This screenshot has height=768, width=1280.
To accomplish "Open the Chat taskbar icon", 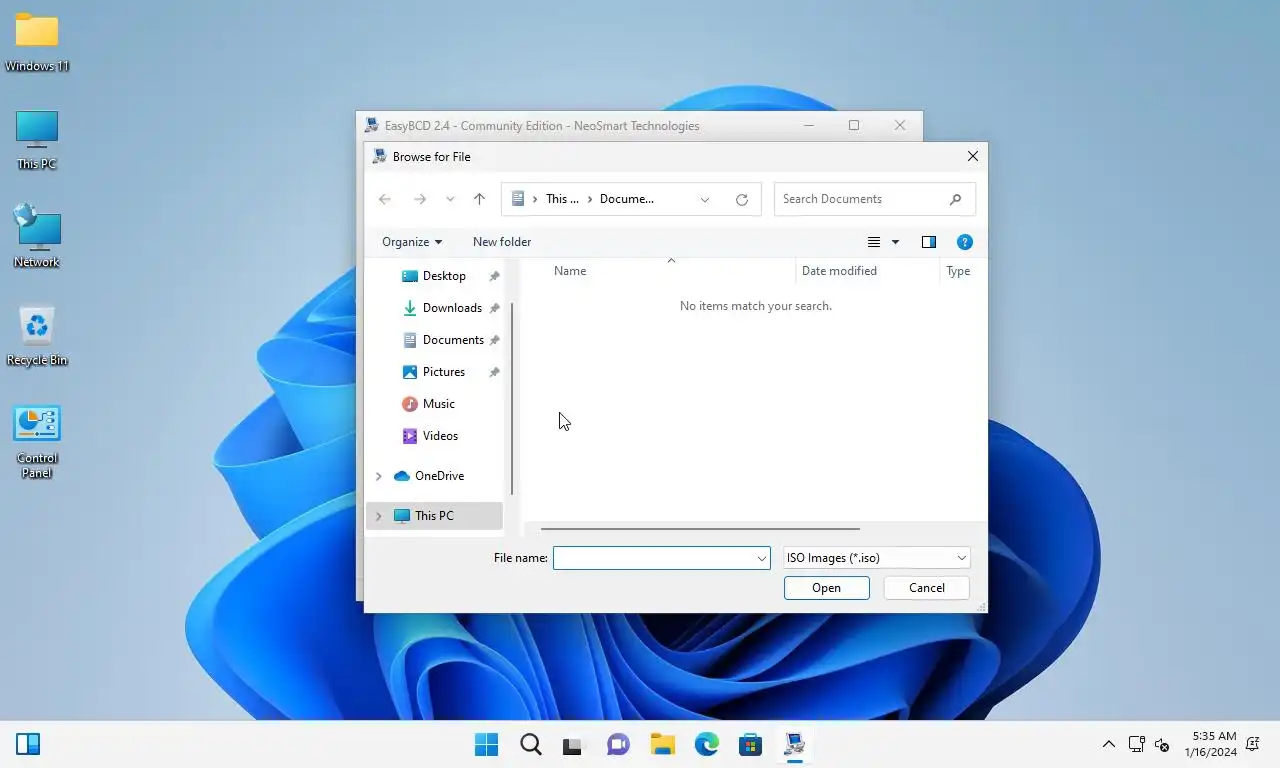I will coord(619,745).
